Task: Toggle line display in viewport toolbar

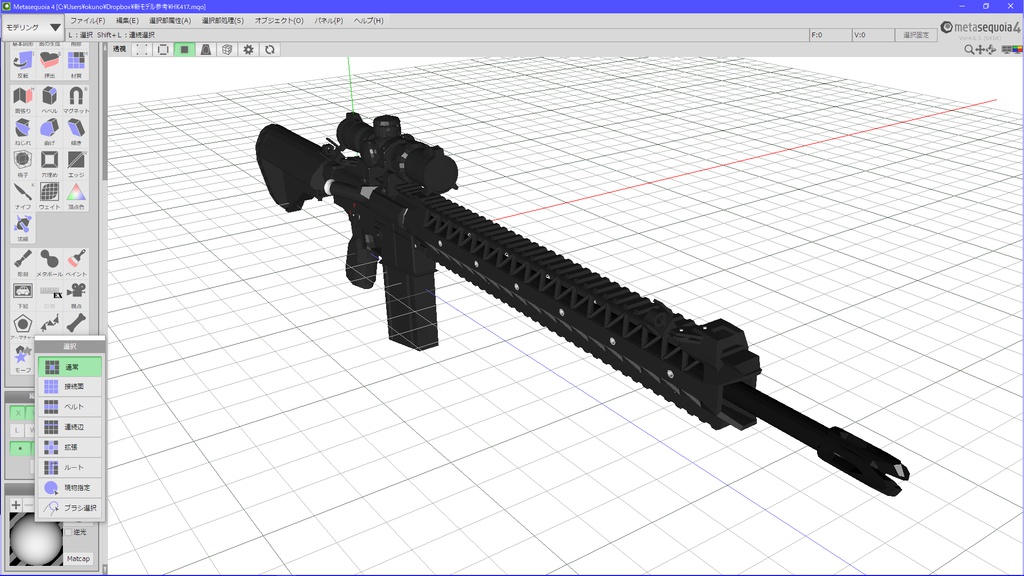Action: point(163,50)
